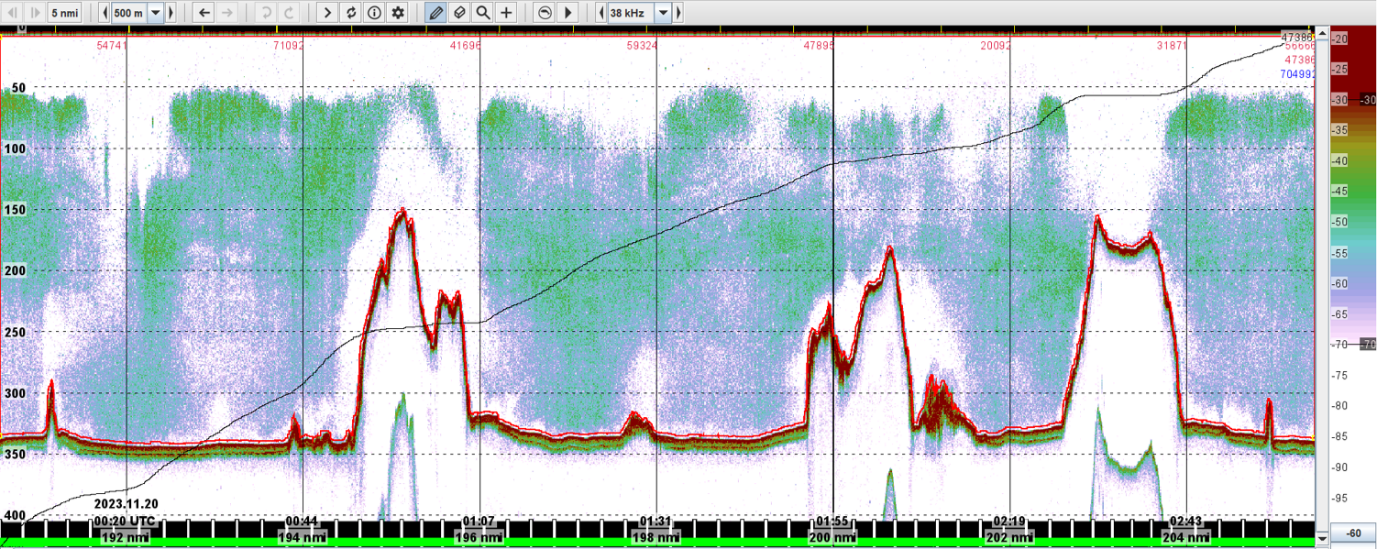Click the 196 nmi distance label
This screenshot has width=1377, height=549.
(x=479, y=537)
